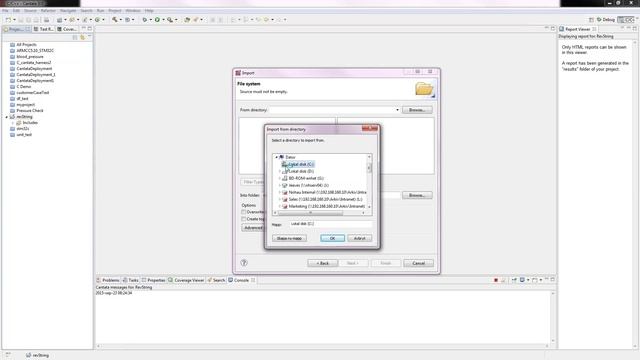Toggle the Overwrite existing resources checkbox
Screen dimensions: 640x360
tap(244, 212)
